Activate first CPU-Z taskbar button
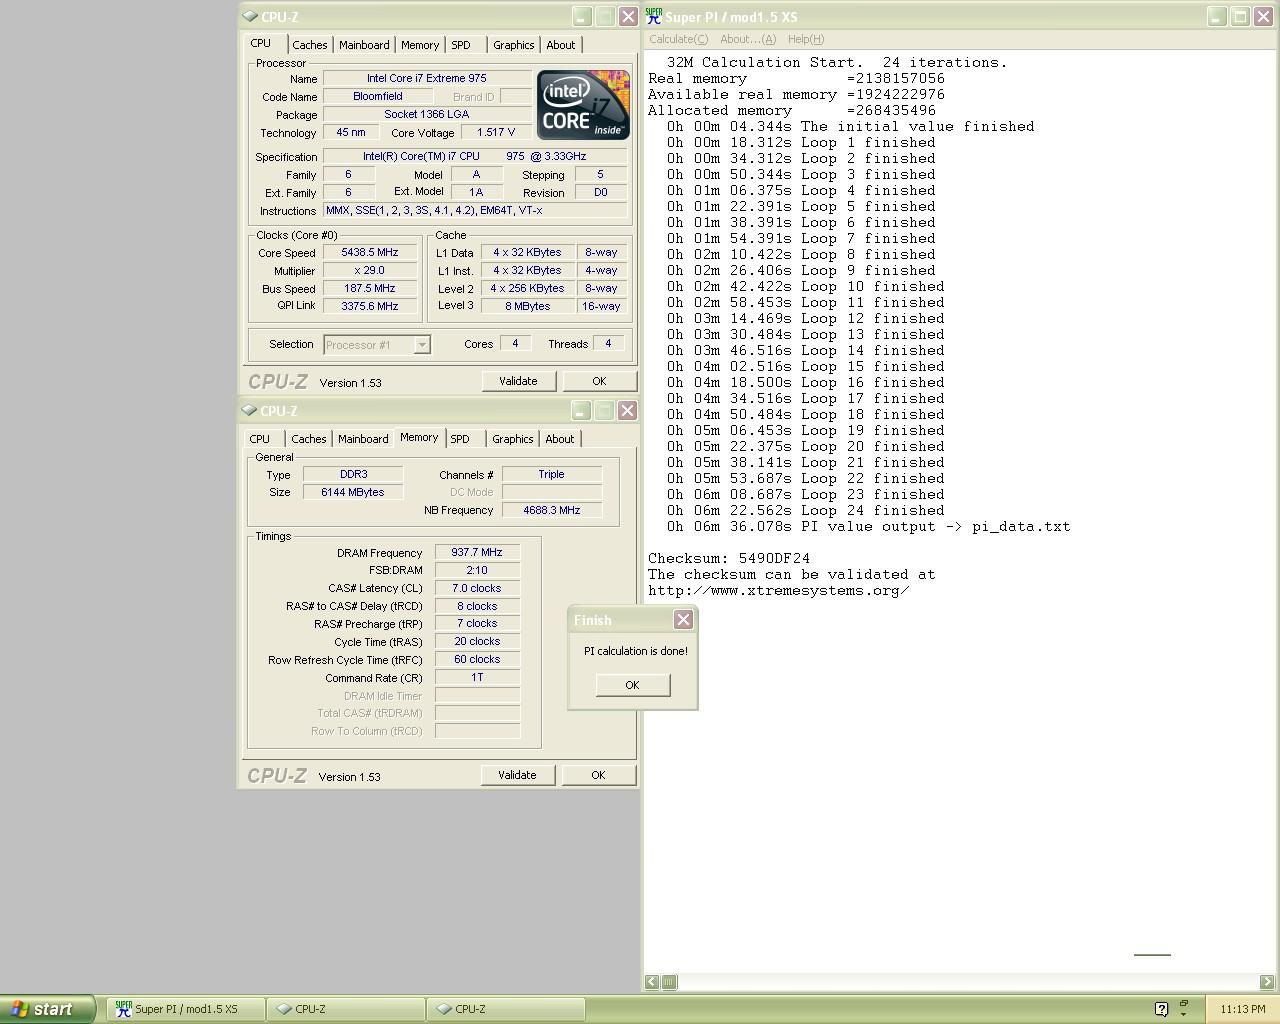 click(x=346, y=1009)
